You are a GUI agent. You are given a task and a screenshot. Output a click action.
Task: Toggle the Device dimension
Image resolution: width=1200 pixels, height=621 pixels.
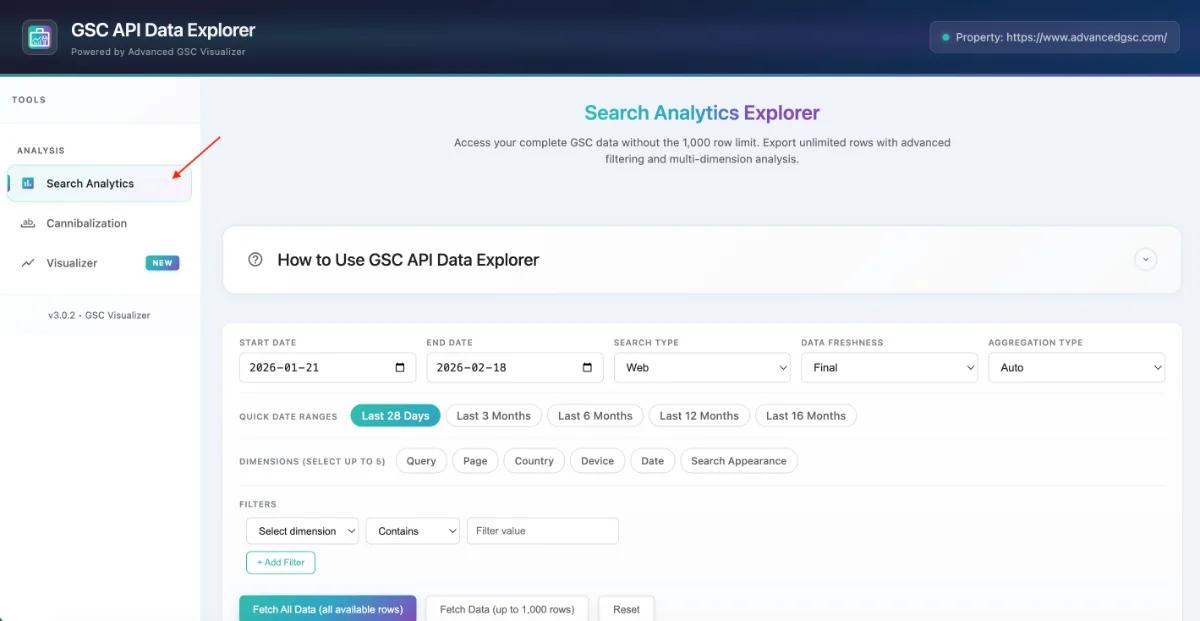click(x=598, y=461)
